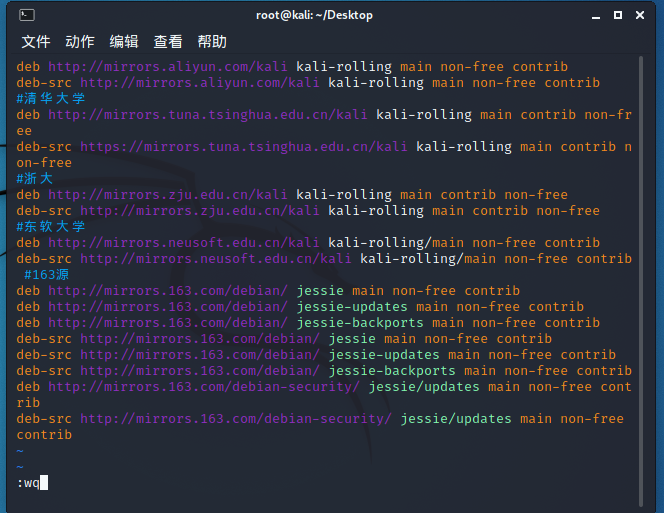The height and width of the screenshot is (513, 664).
Task: Click deb http://mirrors.neusoft.edu.cn/kali URL
Action: pos(184,243)
